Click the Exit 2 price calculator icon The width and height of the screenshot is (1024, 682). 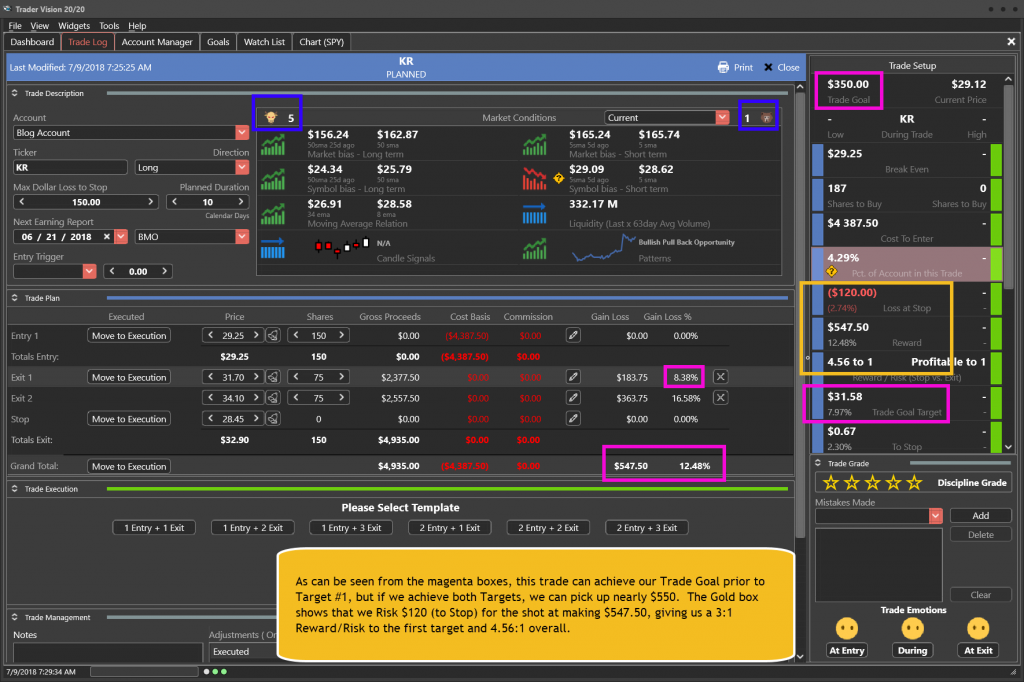click(x=273, y=398)
